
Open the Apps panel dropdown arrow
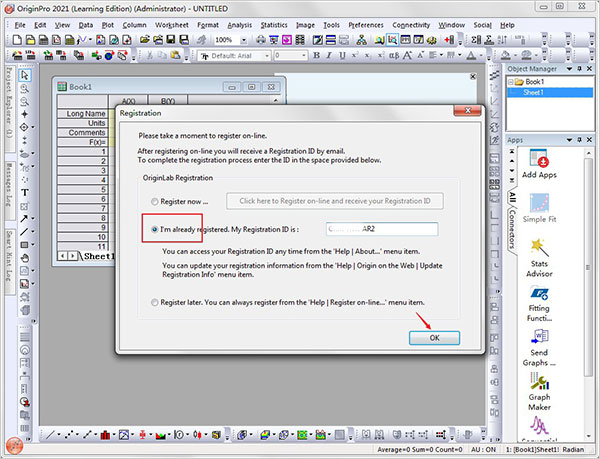(x=569, y=140)
